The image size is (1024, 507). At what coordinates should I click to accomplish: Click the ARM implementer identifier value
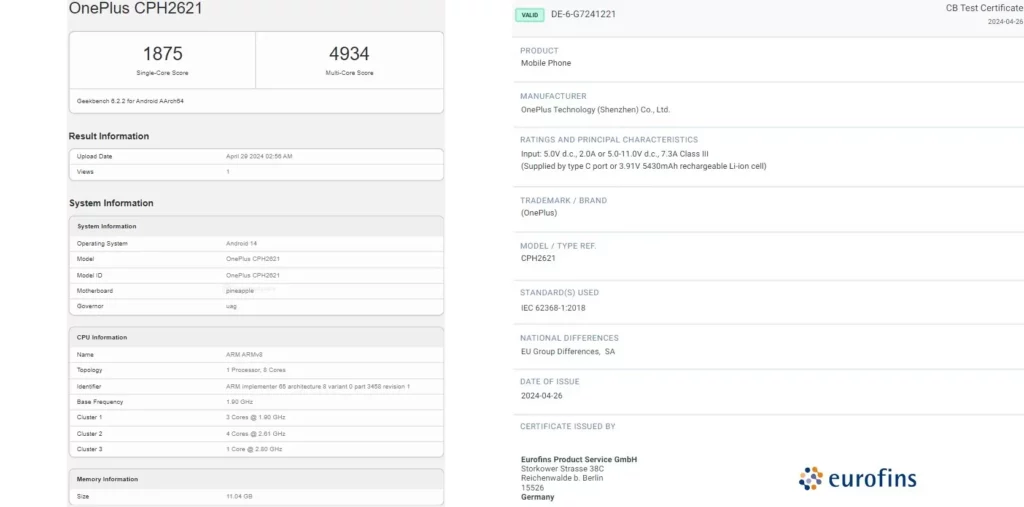coord(317,386)
